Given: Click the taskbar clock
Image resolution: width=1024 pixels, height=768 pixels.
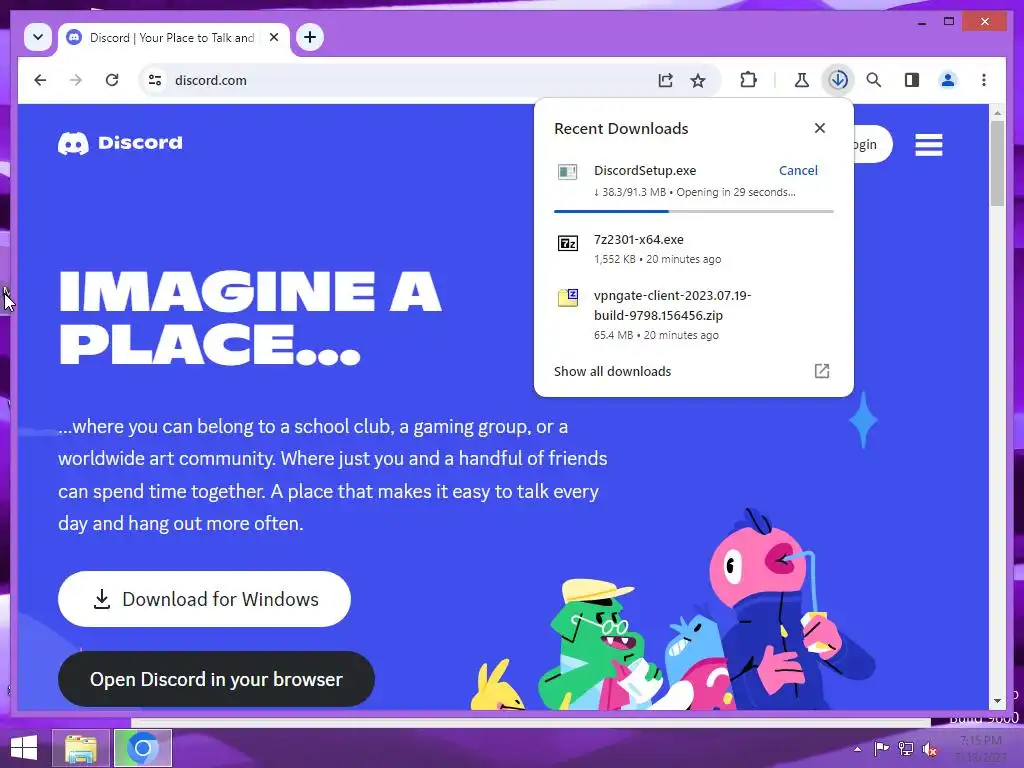Looking at the screenshot, I should tap(982, 749).
